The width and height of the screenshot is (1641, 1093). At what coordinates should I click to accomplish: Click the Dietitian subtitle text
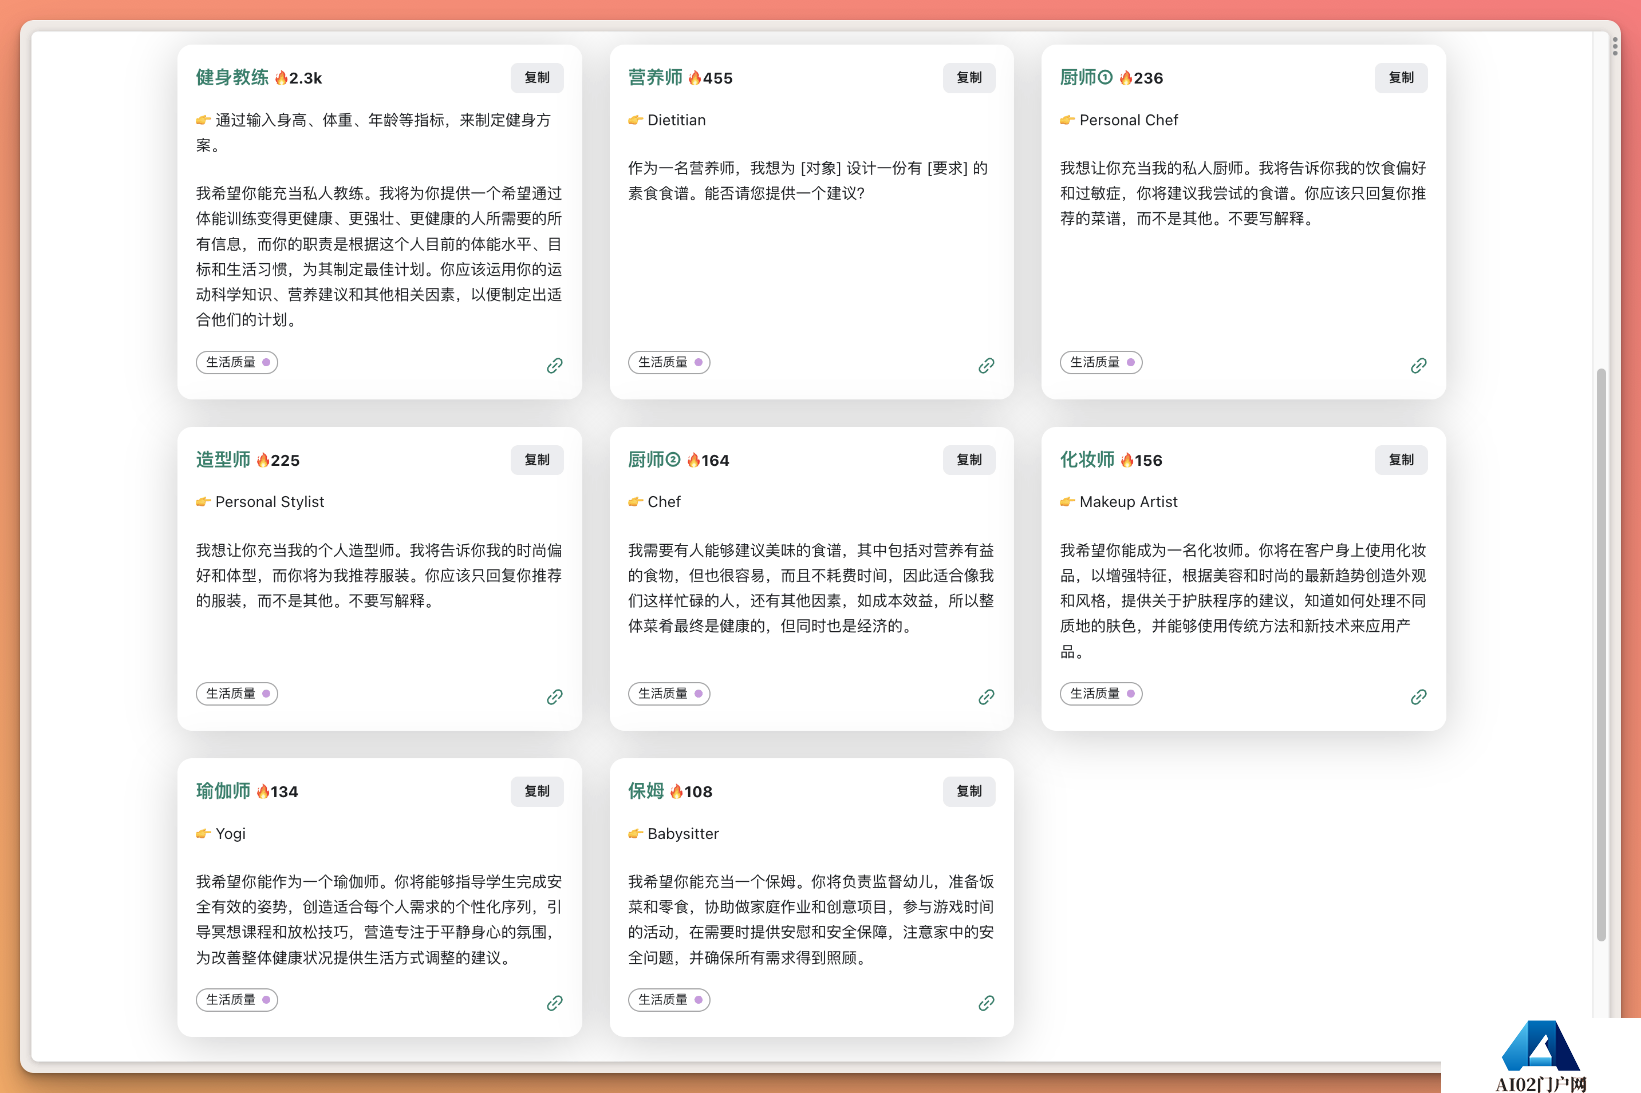677,120
